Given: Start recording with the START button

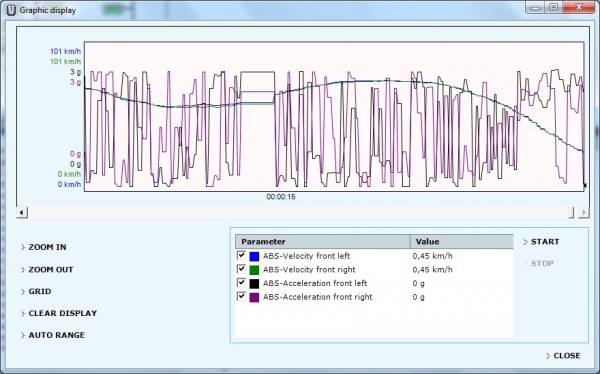Looking at the screenshot, I should (541, 242).
